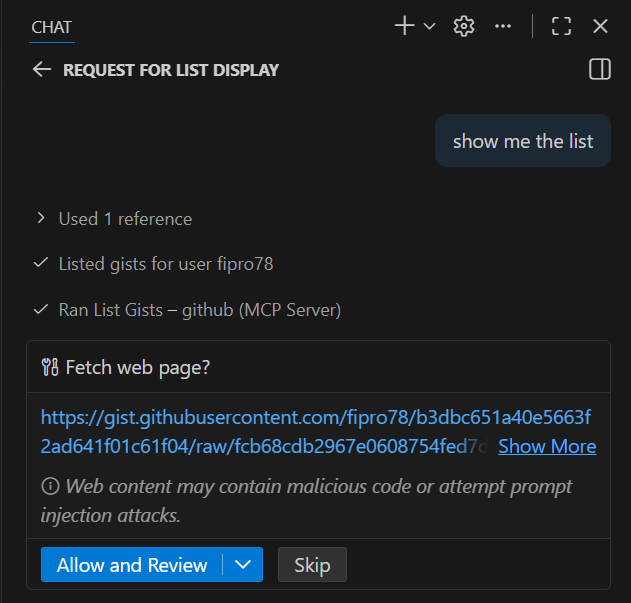Screen dimensions: 631x603
Task: Select "Ran List Gists – github" step
Action: 199,310
